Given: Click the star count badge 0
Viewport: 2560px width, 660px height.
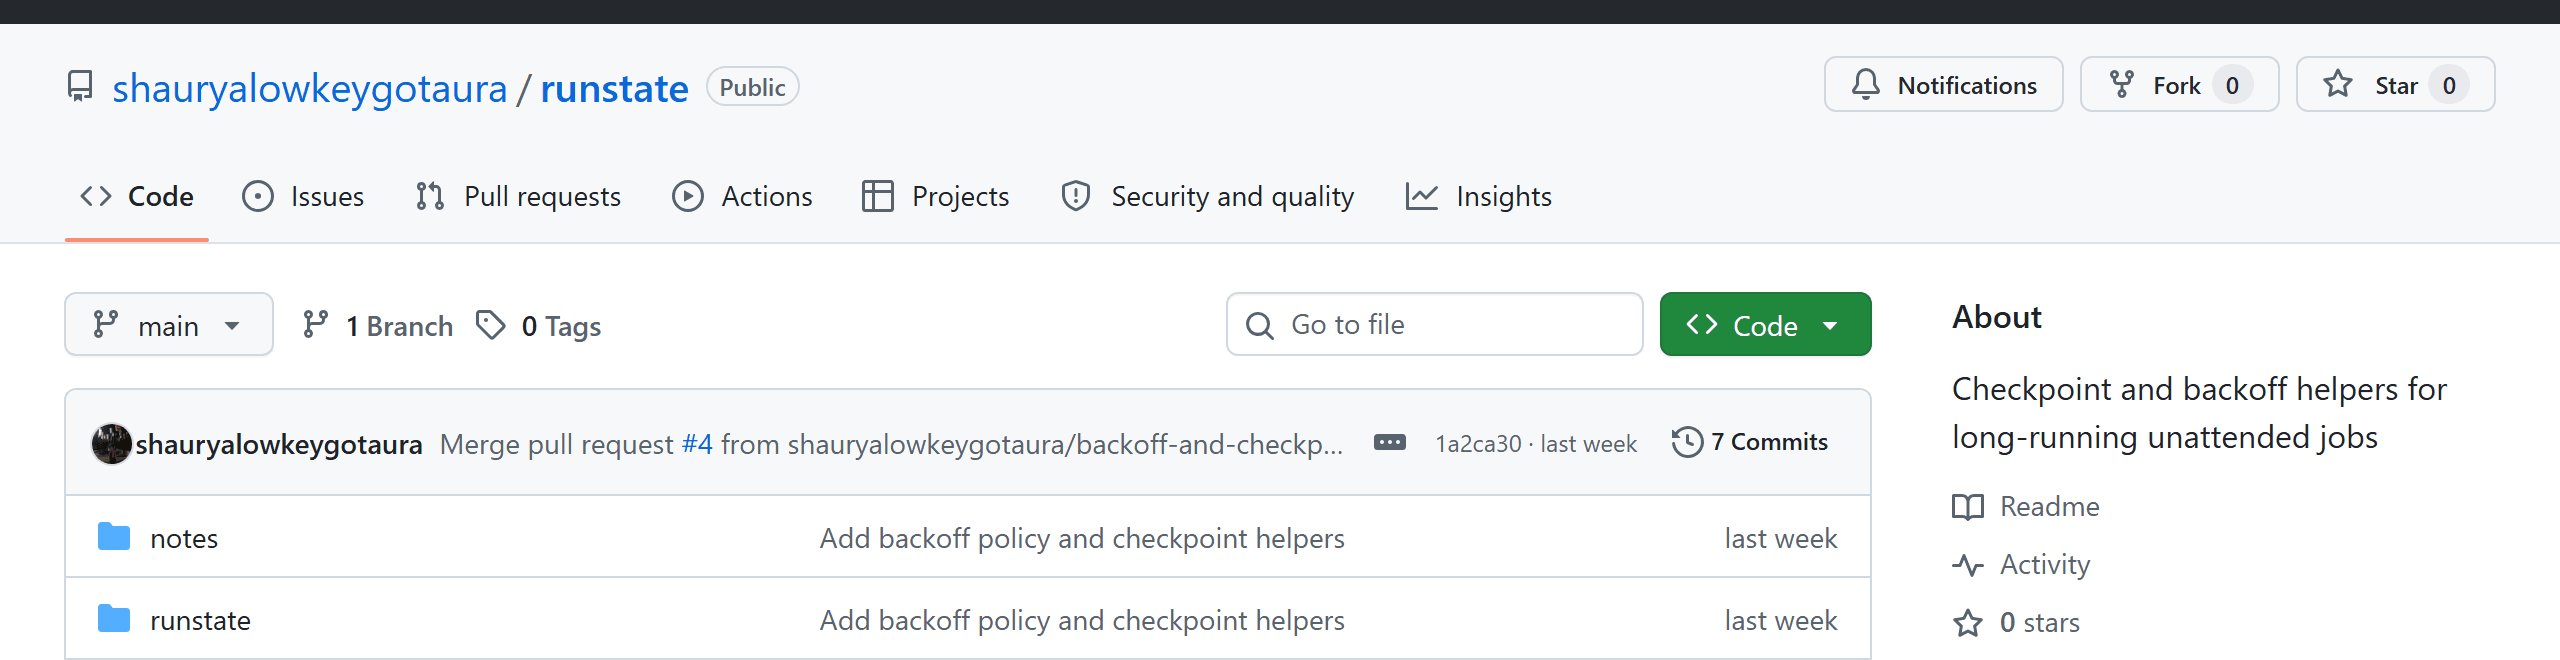Looking at the screenshot, I should [2449, 85].
